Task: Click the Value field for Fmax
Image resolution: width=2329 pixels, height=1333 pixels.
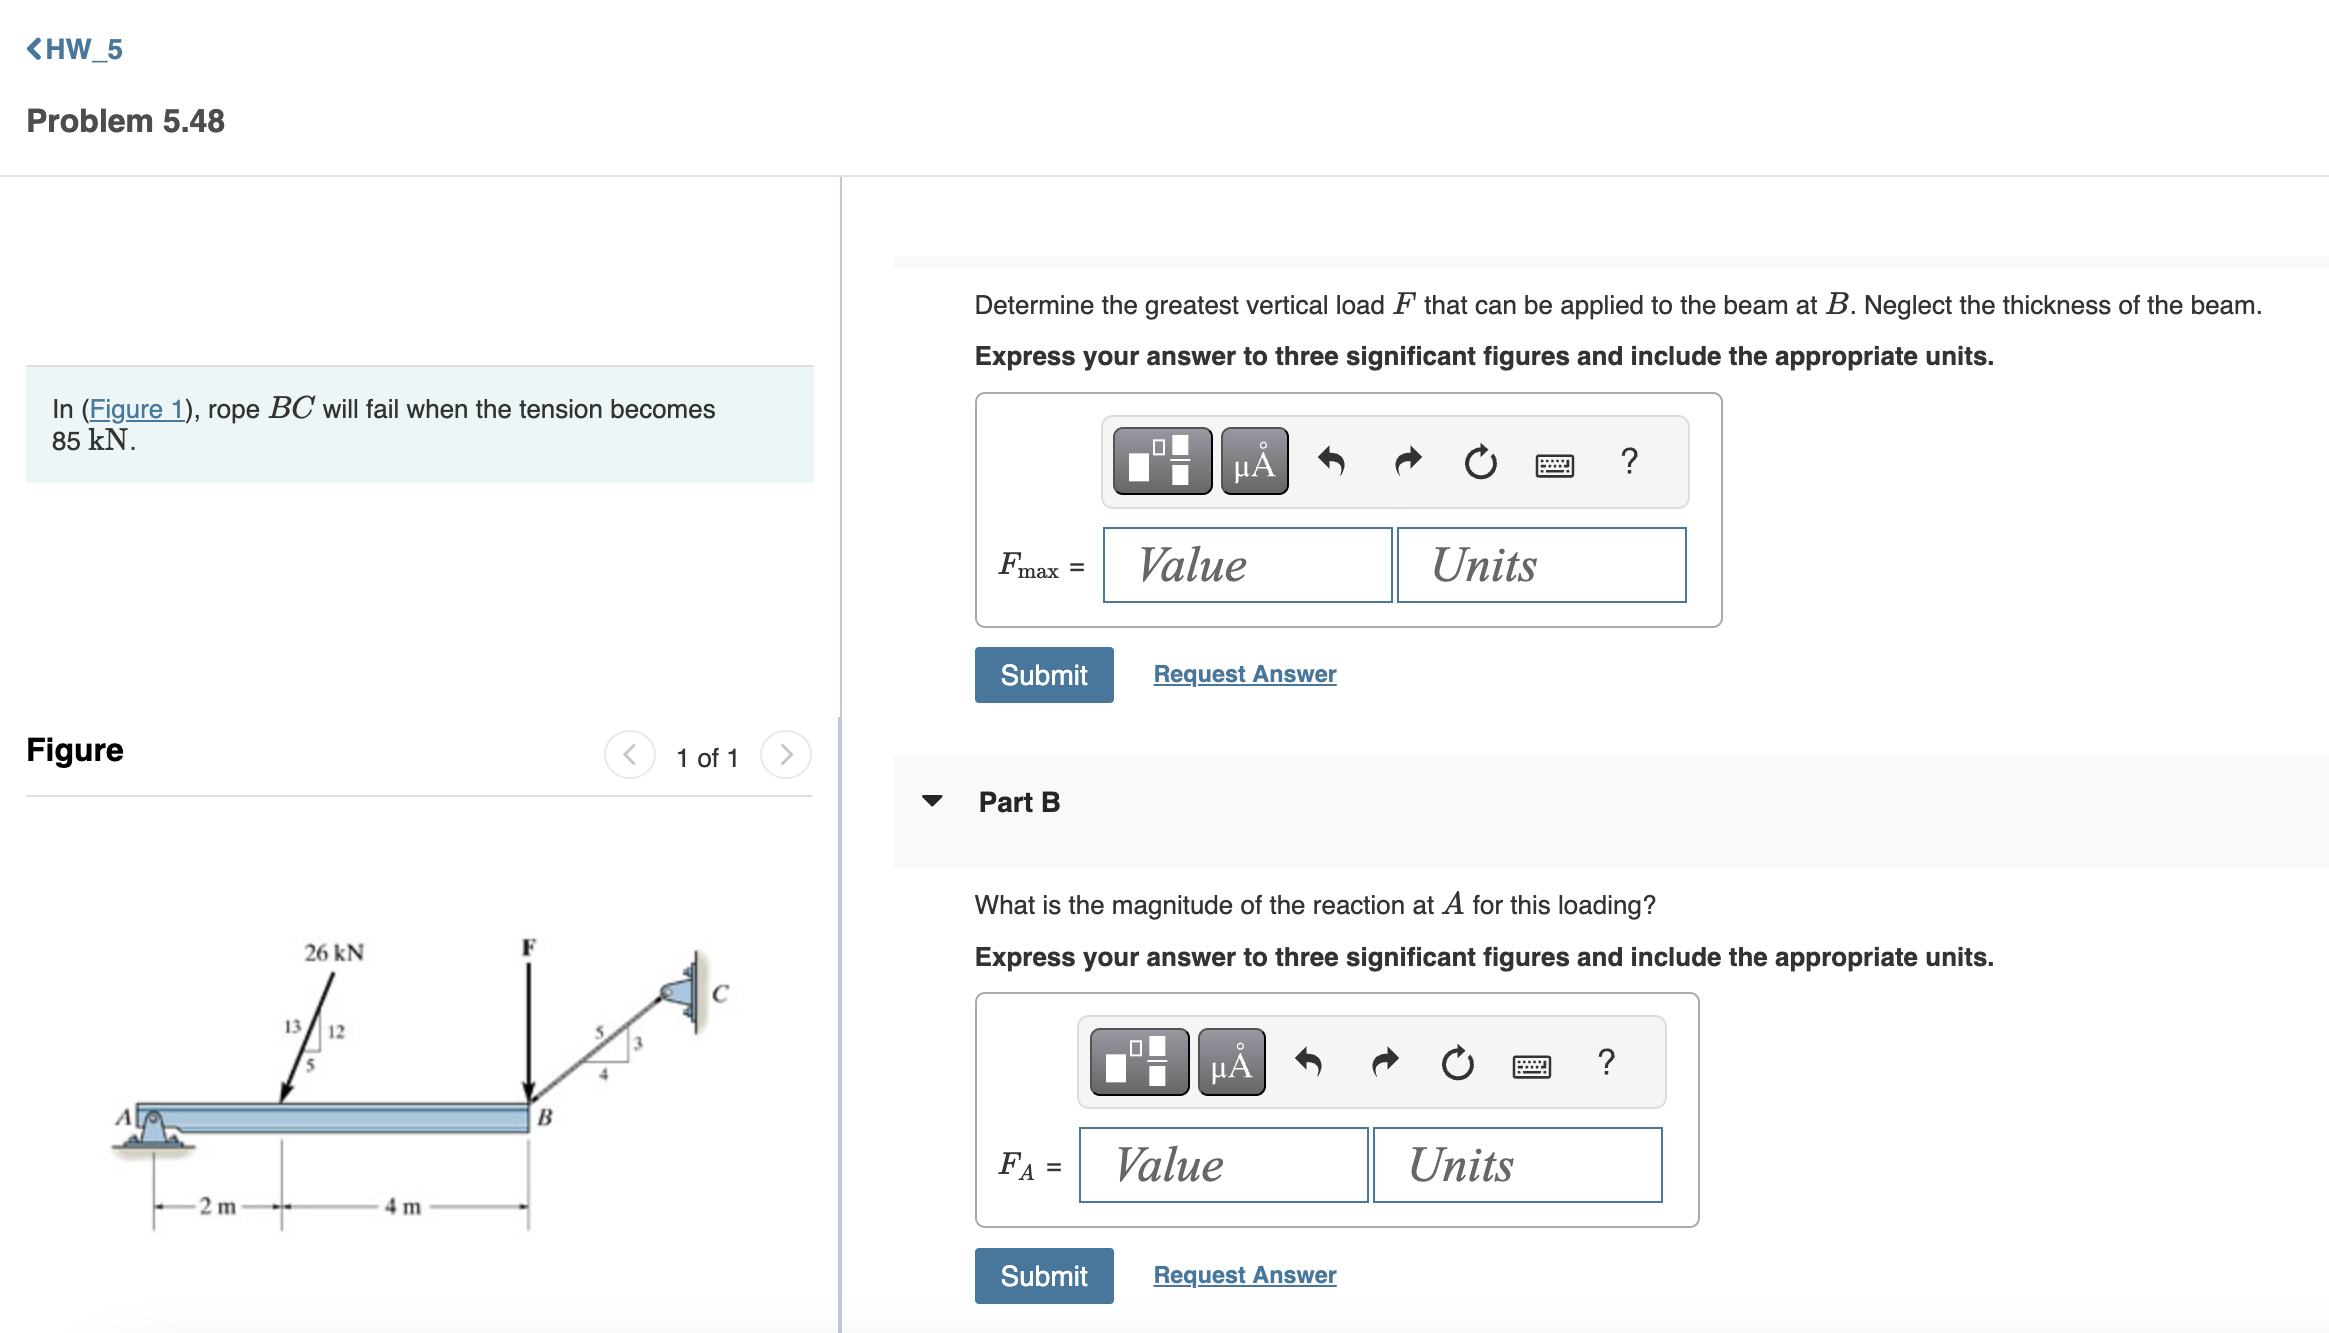Action: click(1246, 565)
